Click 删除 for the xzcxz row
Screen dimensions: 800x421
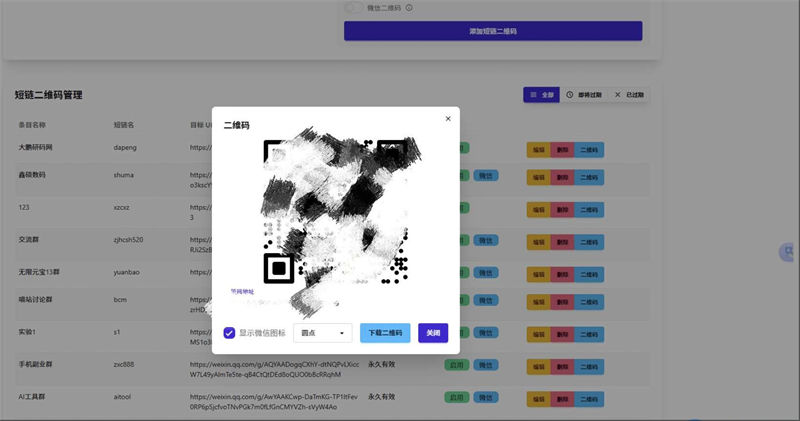click(562, 210)
